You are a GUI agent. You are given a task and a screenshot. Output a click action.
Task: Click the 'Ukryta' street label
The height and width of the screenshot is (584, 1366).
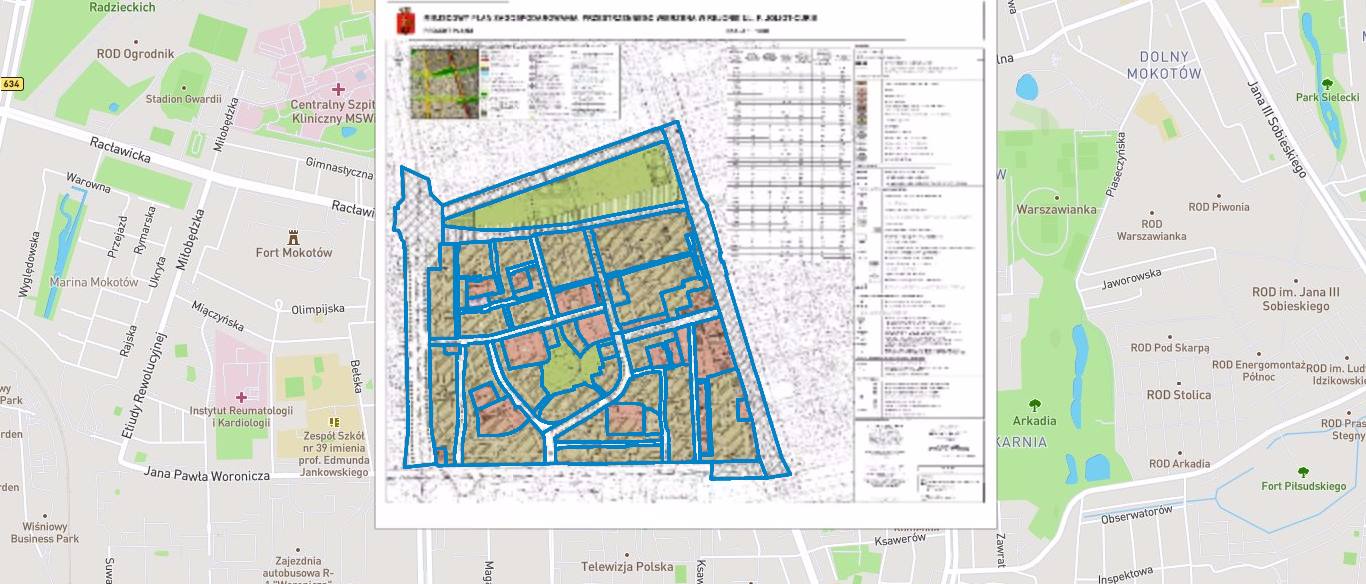point(158,272)
